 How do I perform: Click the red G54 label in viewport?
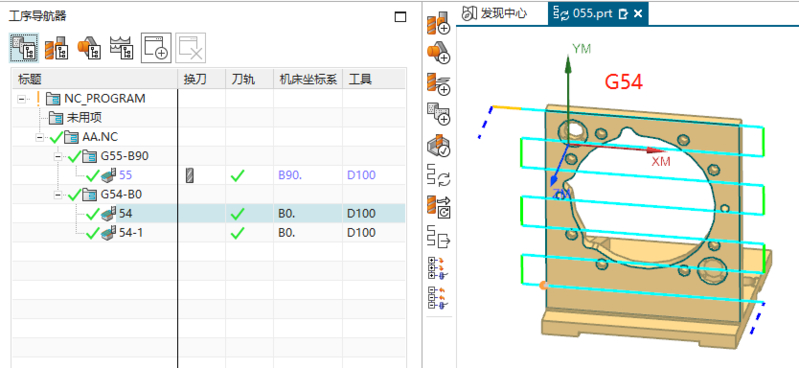pos(624,82)
